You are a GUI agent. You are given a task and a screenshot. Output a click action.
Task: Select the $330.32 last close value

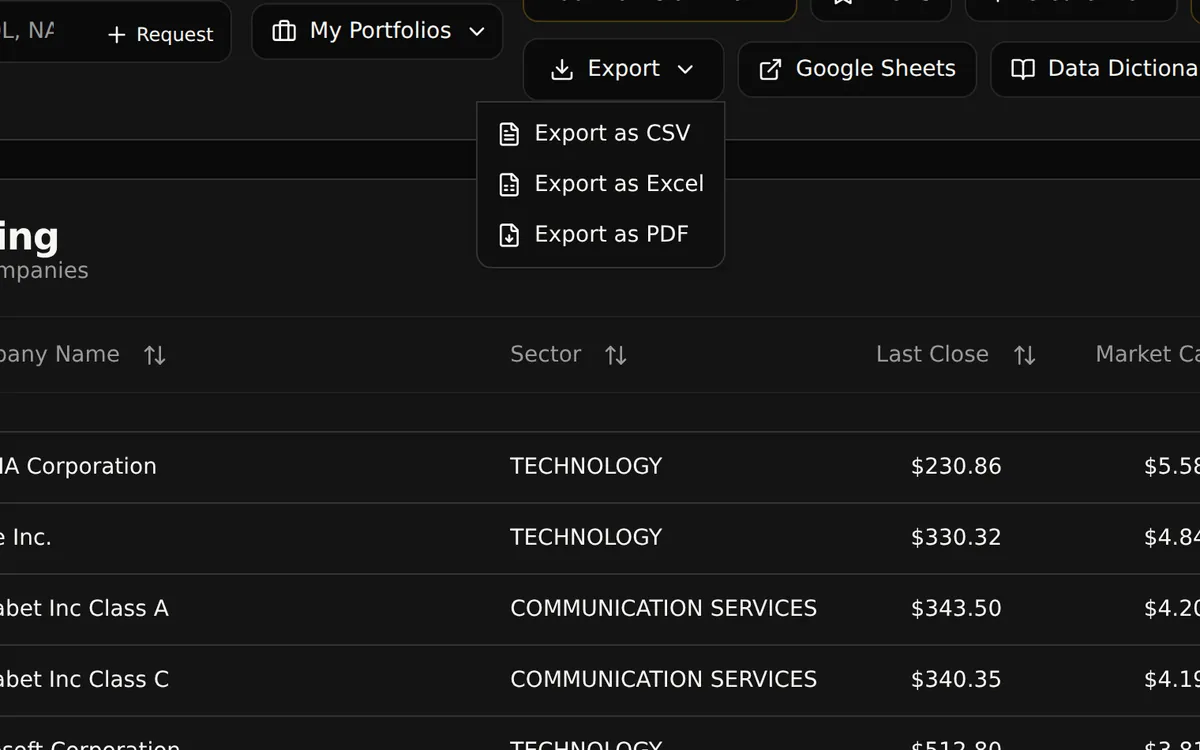point(956,537)
